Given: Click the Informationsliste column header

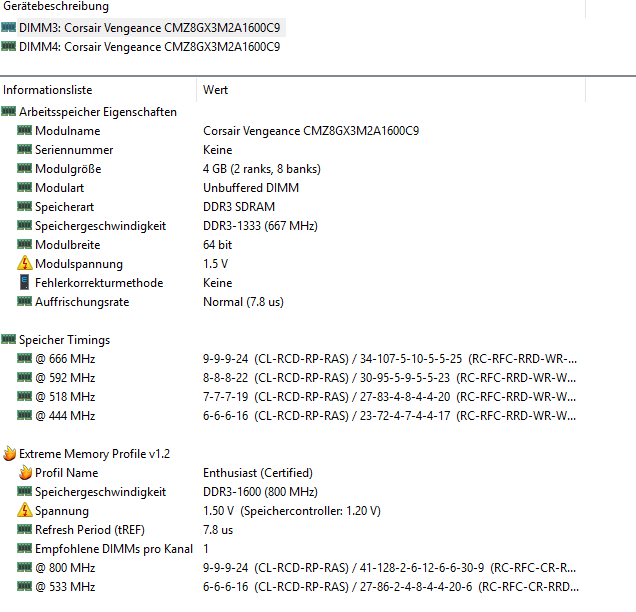Looking at the screenshot, I should click(47, 90).
